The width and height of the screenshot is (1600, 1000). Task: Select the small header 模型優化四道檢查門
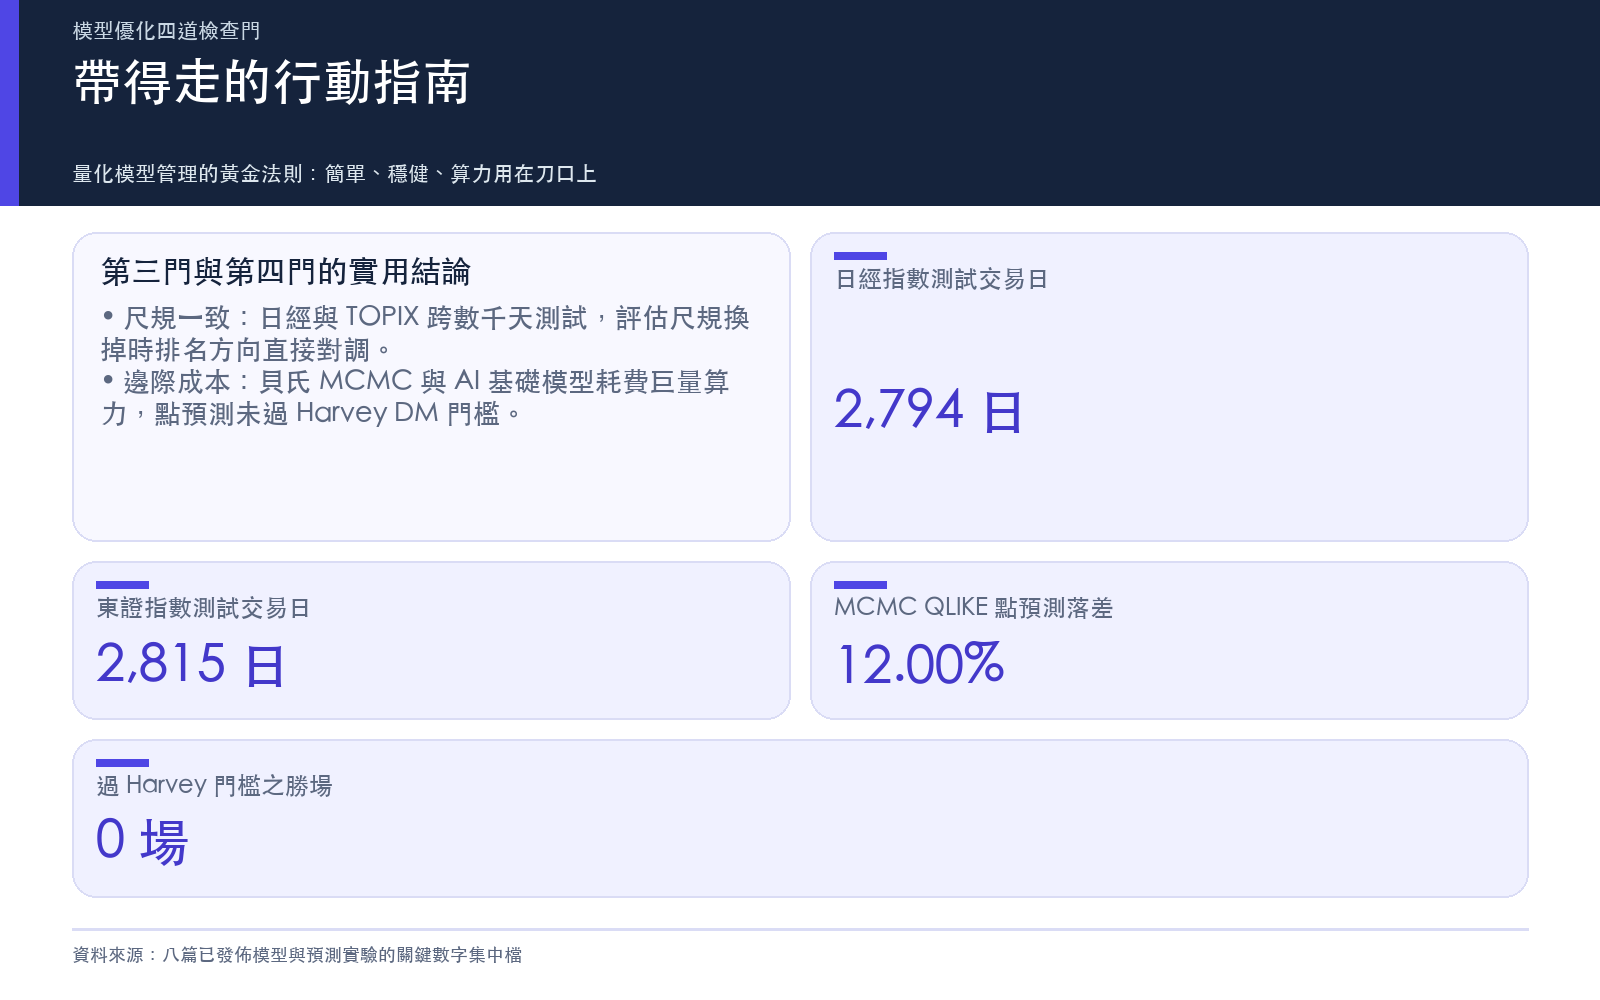[167, 31]
